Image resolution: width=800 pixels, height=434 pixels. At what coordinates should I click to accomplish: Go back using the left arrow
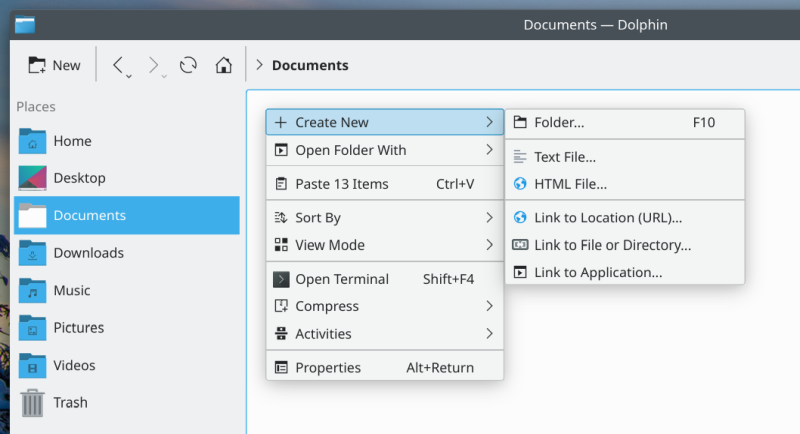pos(118,65)
